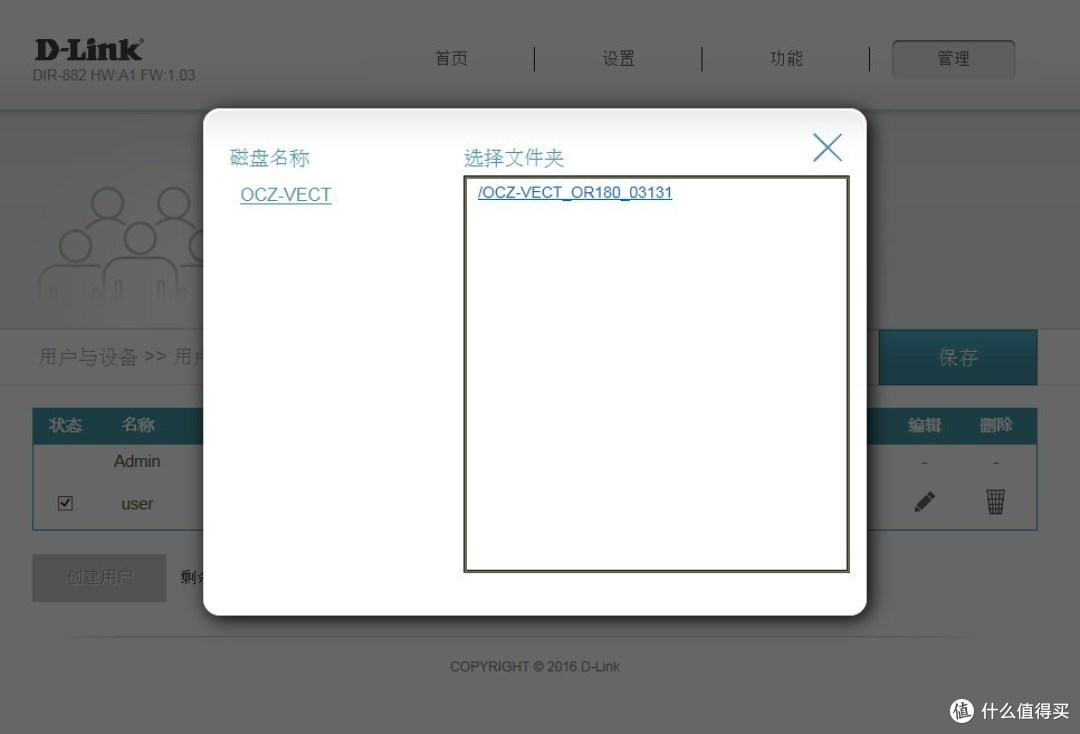Click the Admin name cell
The width and height of the screenshot is (1080, 734).
click(x=137, y=461)
